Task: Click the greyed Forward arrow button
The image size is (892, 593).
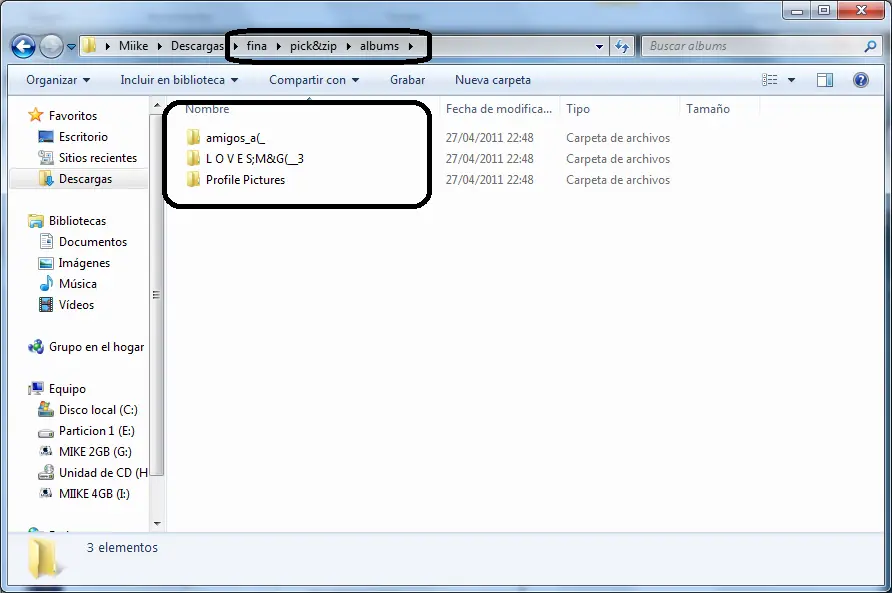Action: [51, 46]
